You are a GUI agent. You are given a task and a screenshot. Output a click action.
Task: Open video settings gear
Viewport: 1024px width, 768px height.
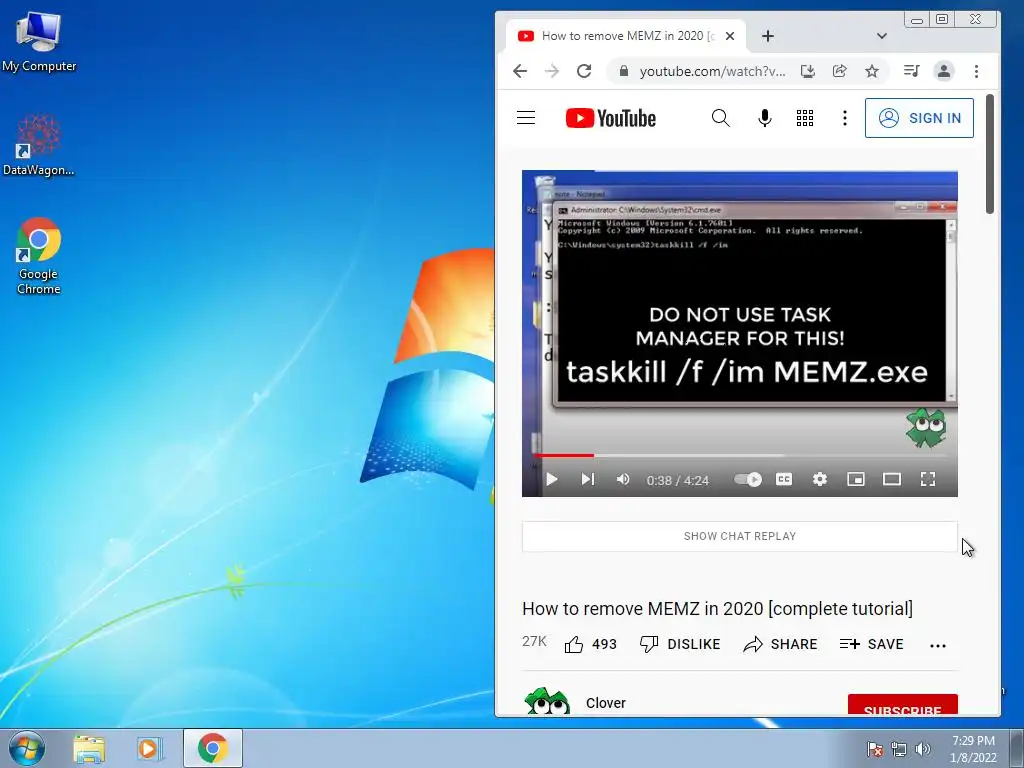point(820,480)
